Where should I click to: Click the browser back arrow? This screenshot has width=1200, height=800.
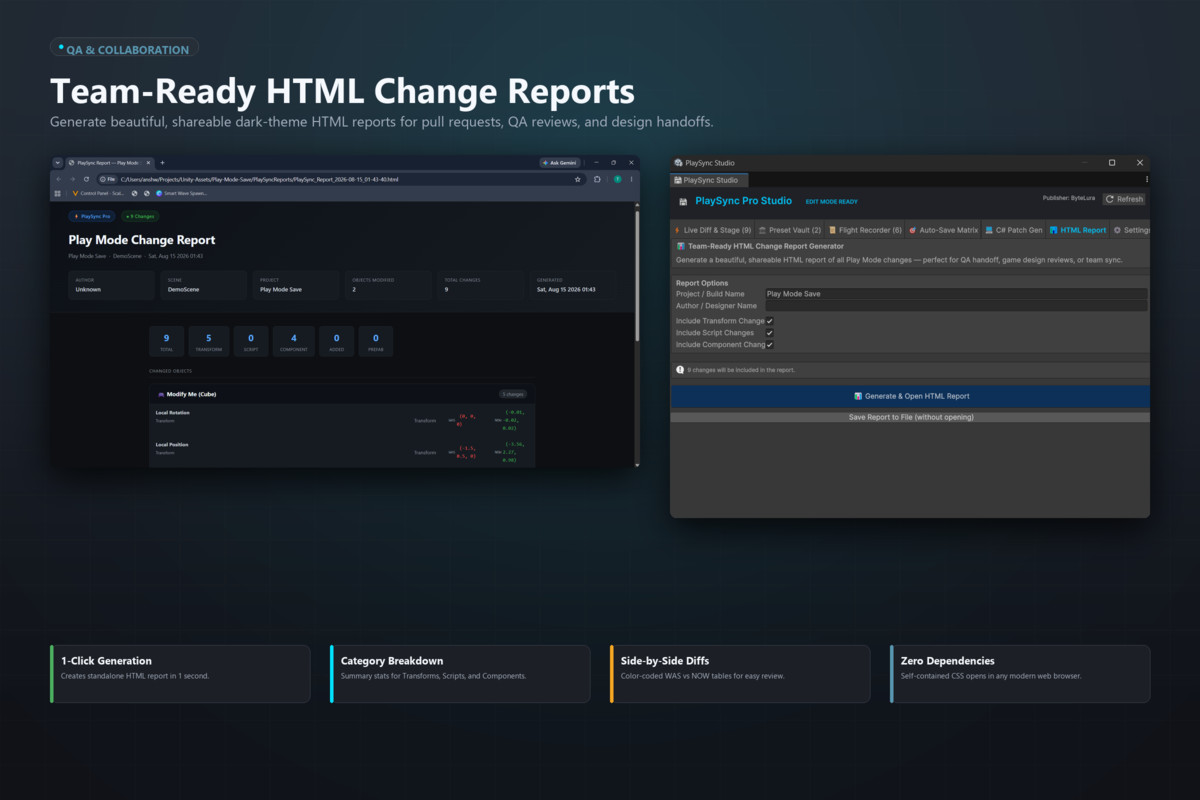pos(58,179)
